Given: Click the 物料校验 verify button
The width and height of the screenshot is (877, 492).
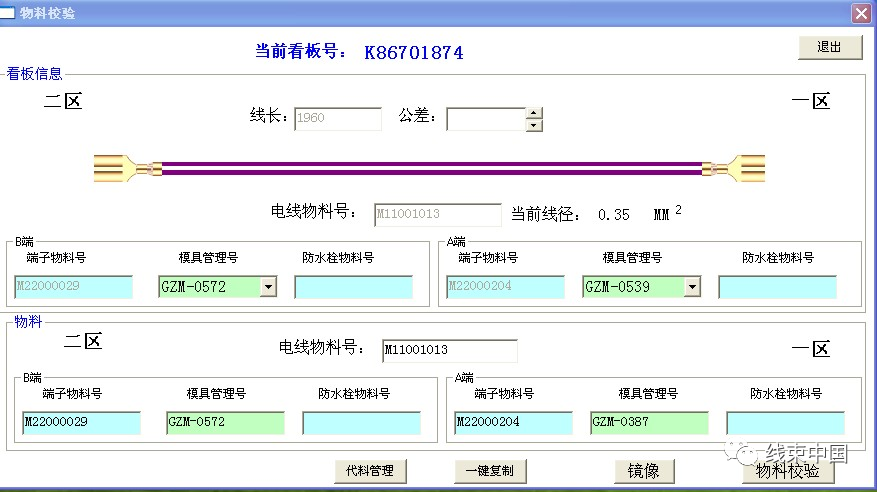Looking at the screenshot, I should (787, 471).
